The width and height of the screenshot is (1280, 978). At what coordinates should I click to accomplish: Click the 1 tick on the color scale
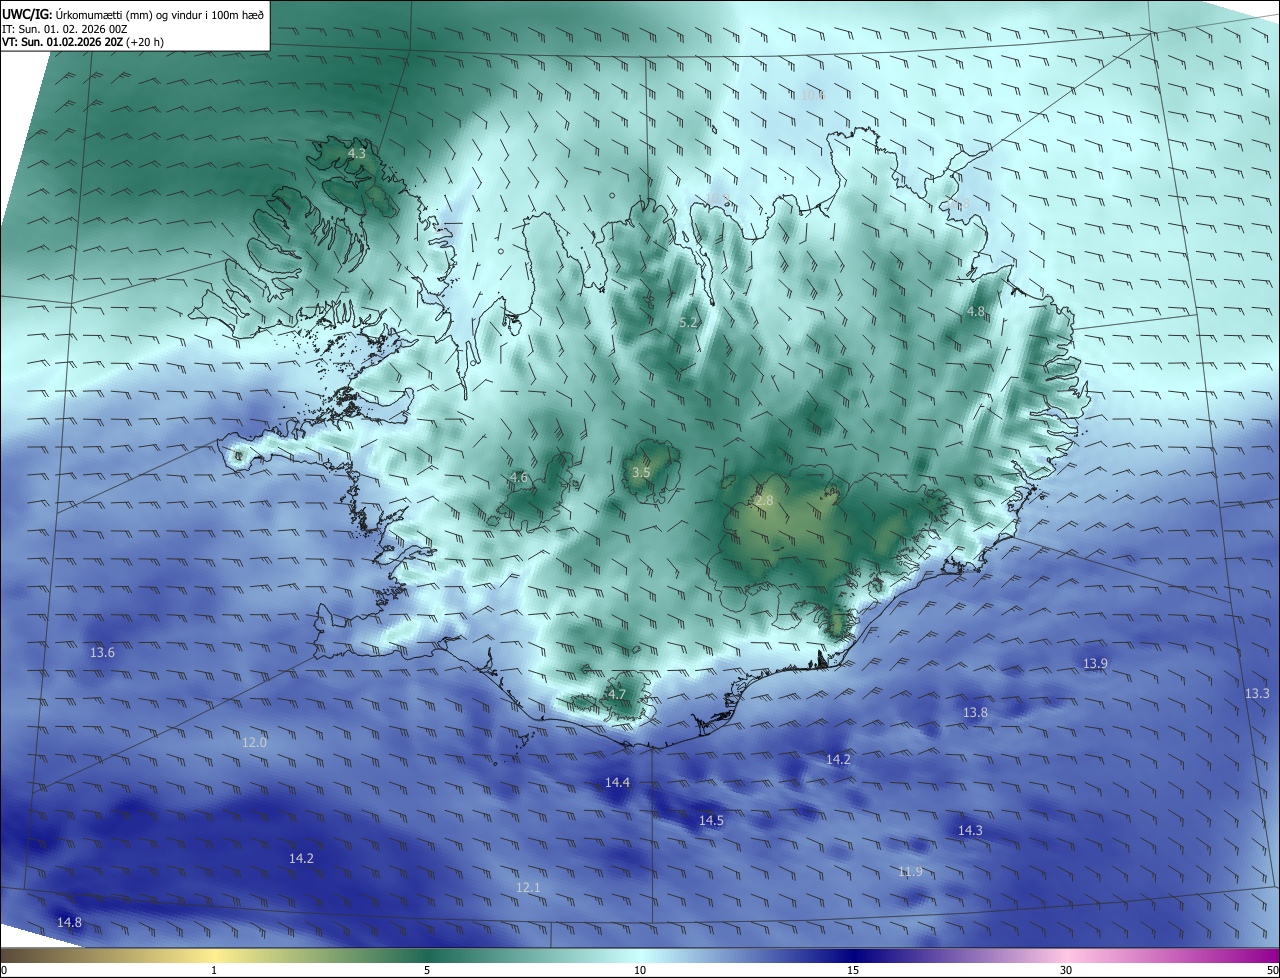(214, 970)
